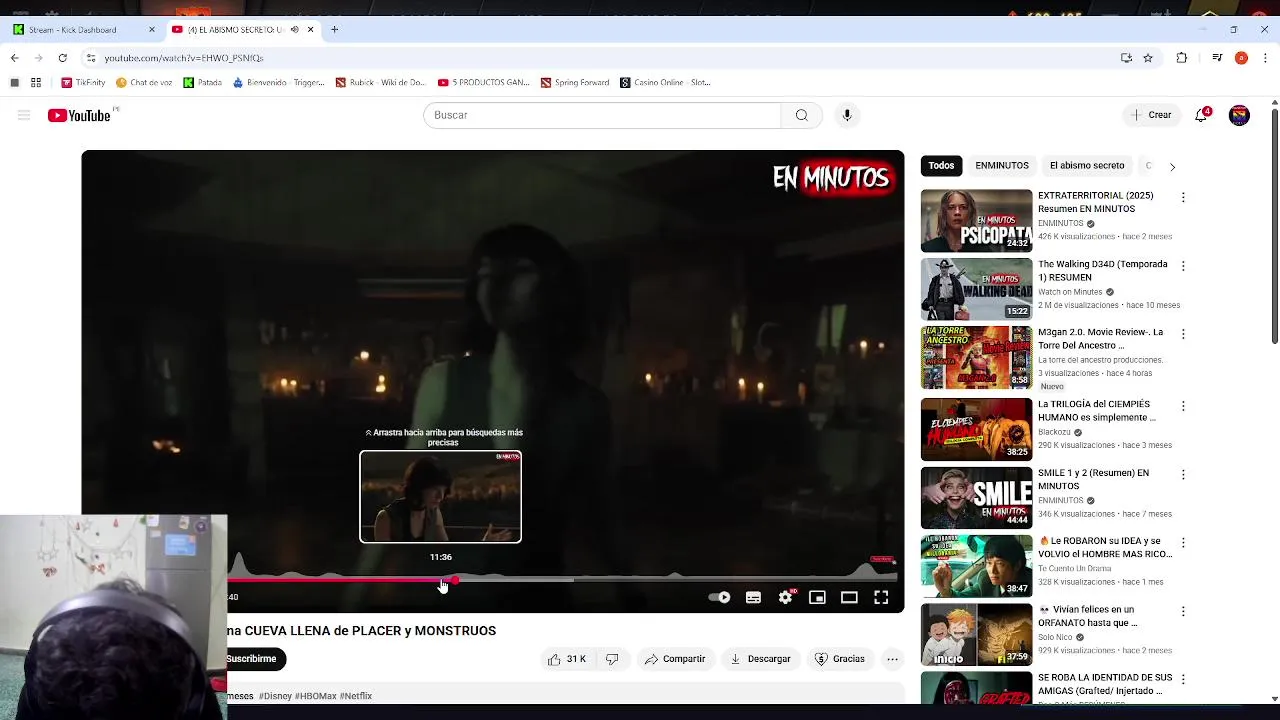This screenshot has width=1280, height=720.
Task: Open the video settings gear
Action: click(785, 597)
